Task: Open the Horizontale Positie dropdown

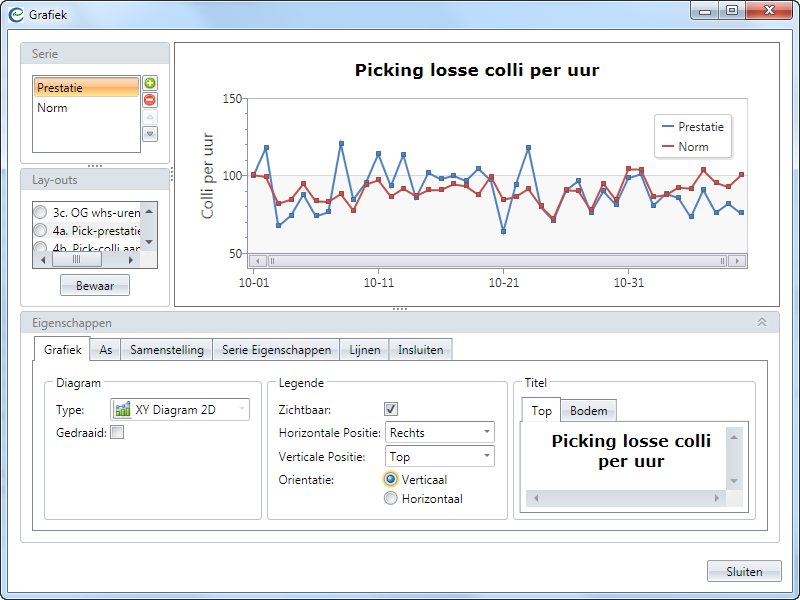Action: [440, 432]
